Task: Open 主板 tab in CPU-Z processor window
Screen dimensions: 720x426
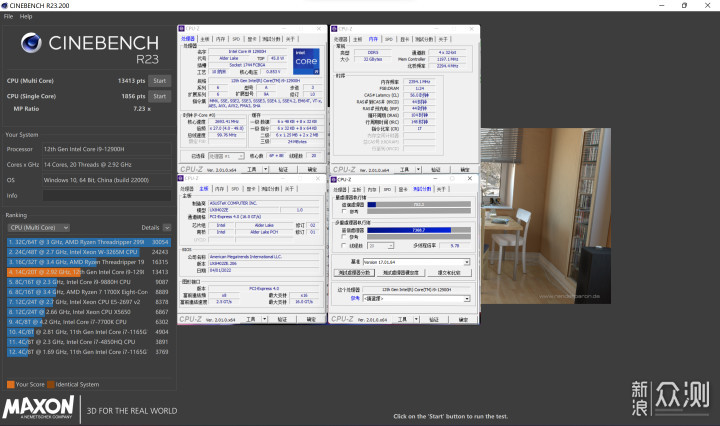Action: pos(205,39)
